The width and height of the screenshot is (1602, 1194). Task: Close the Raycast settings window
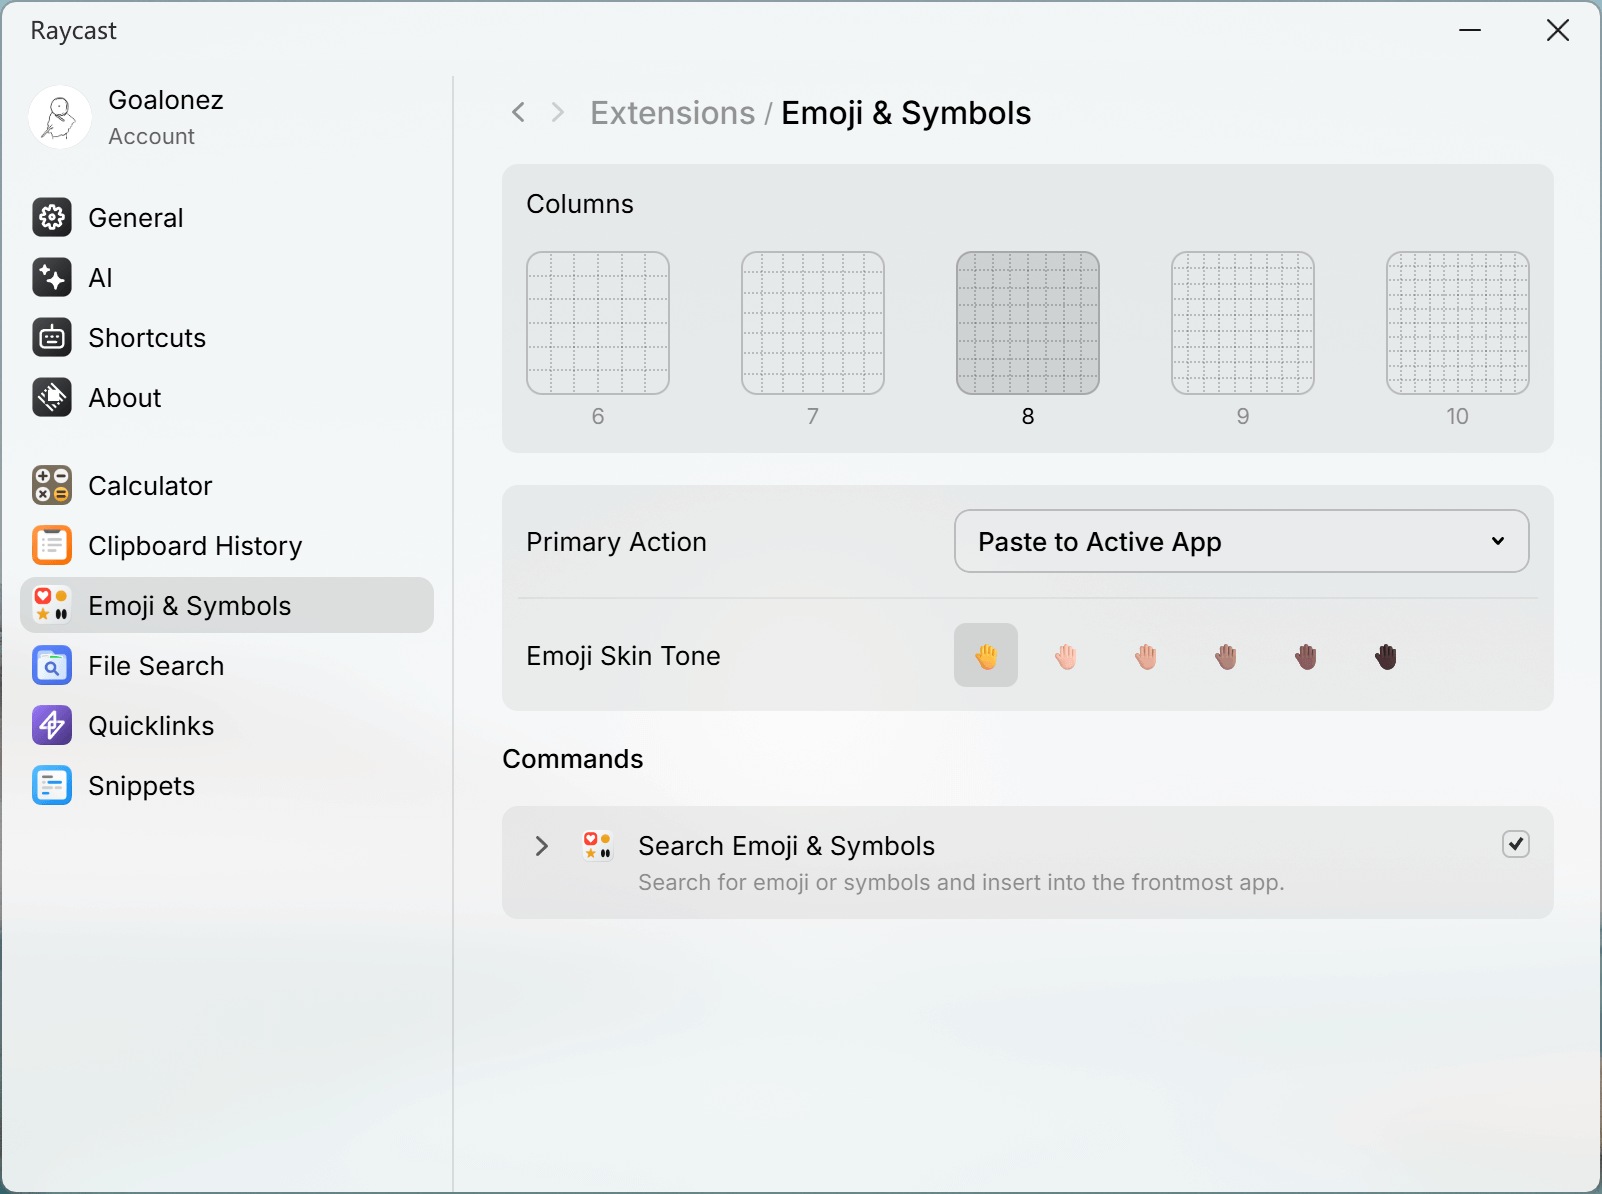pyautogui.click(x=1558, y=30)
